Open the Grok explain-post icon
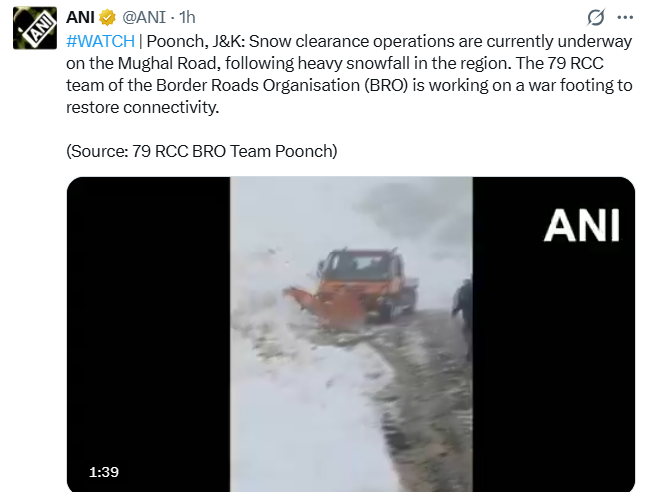 (596, 17)
